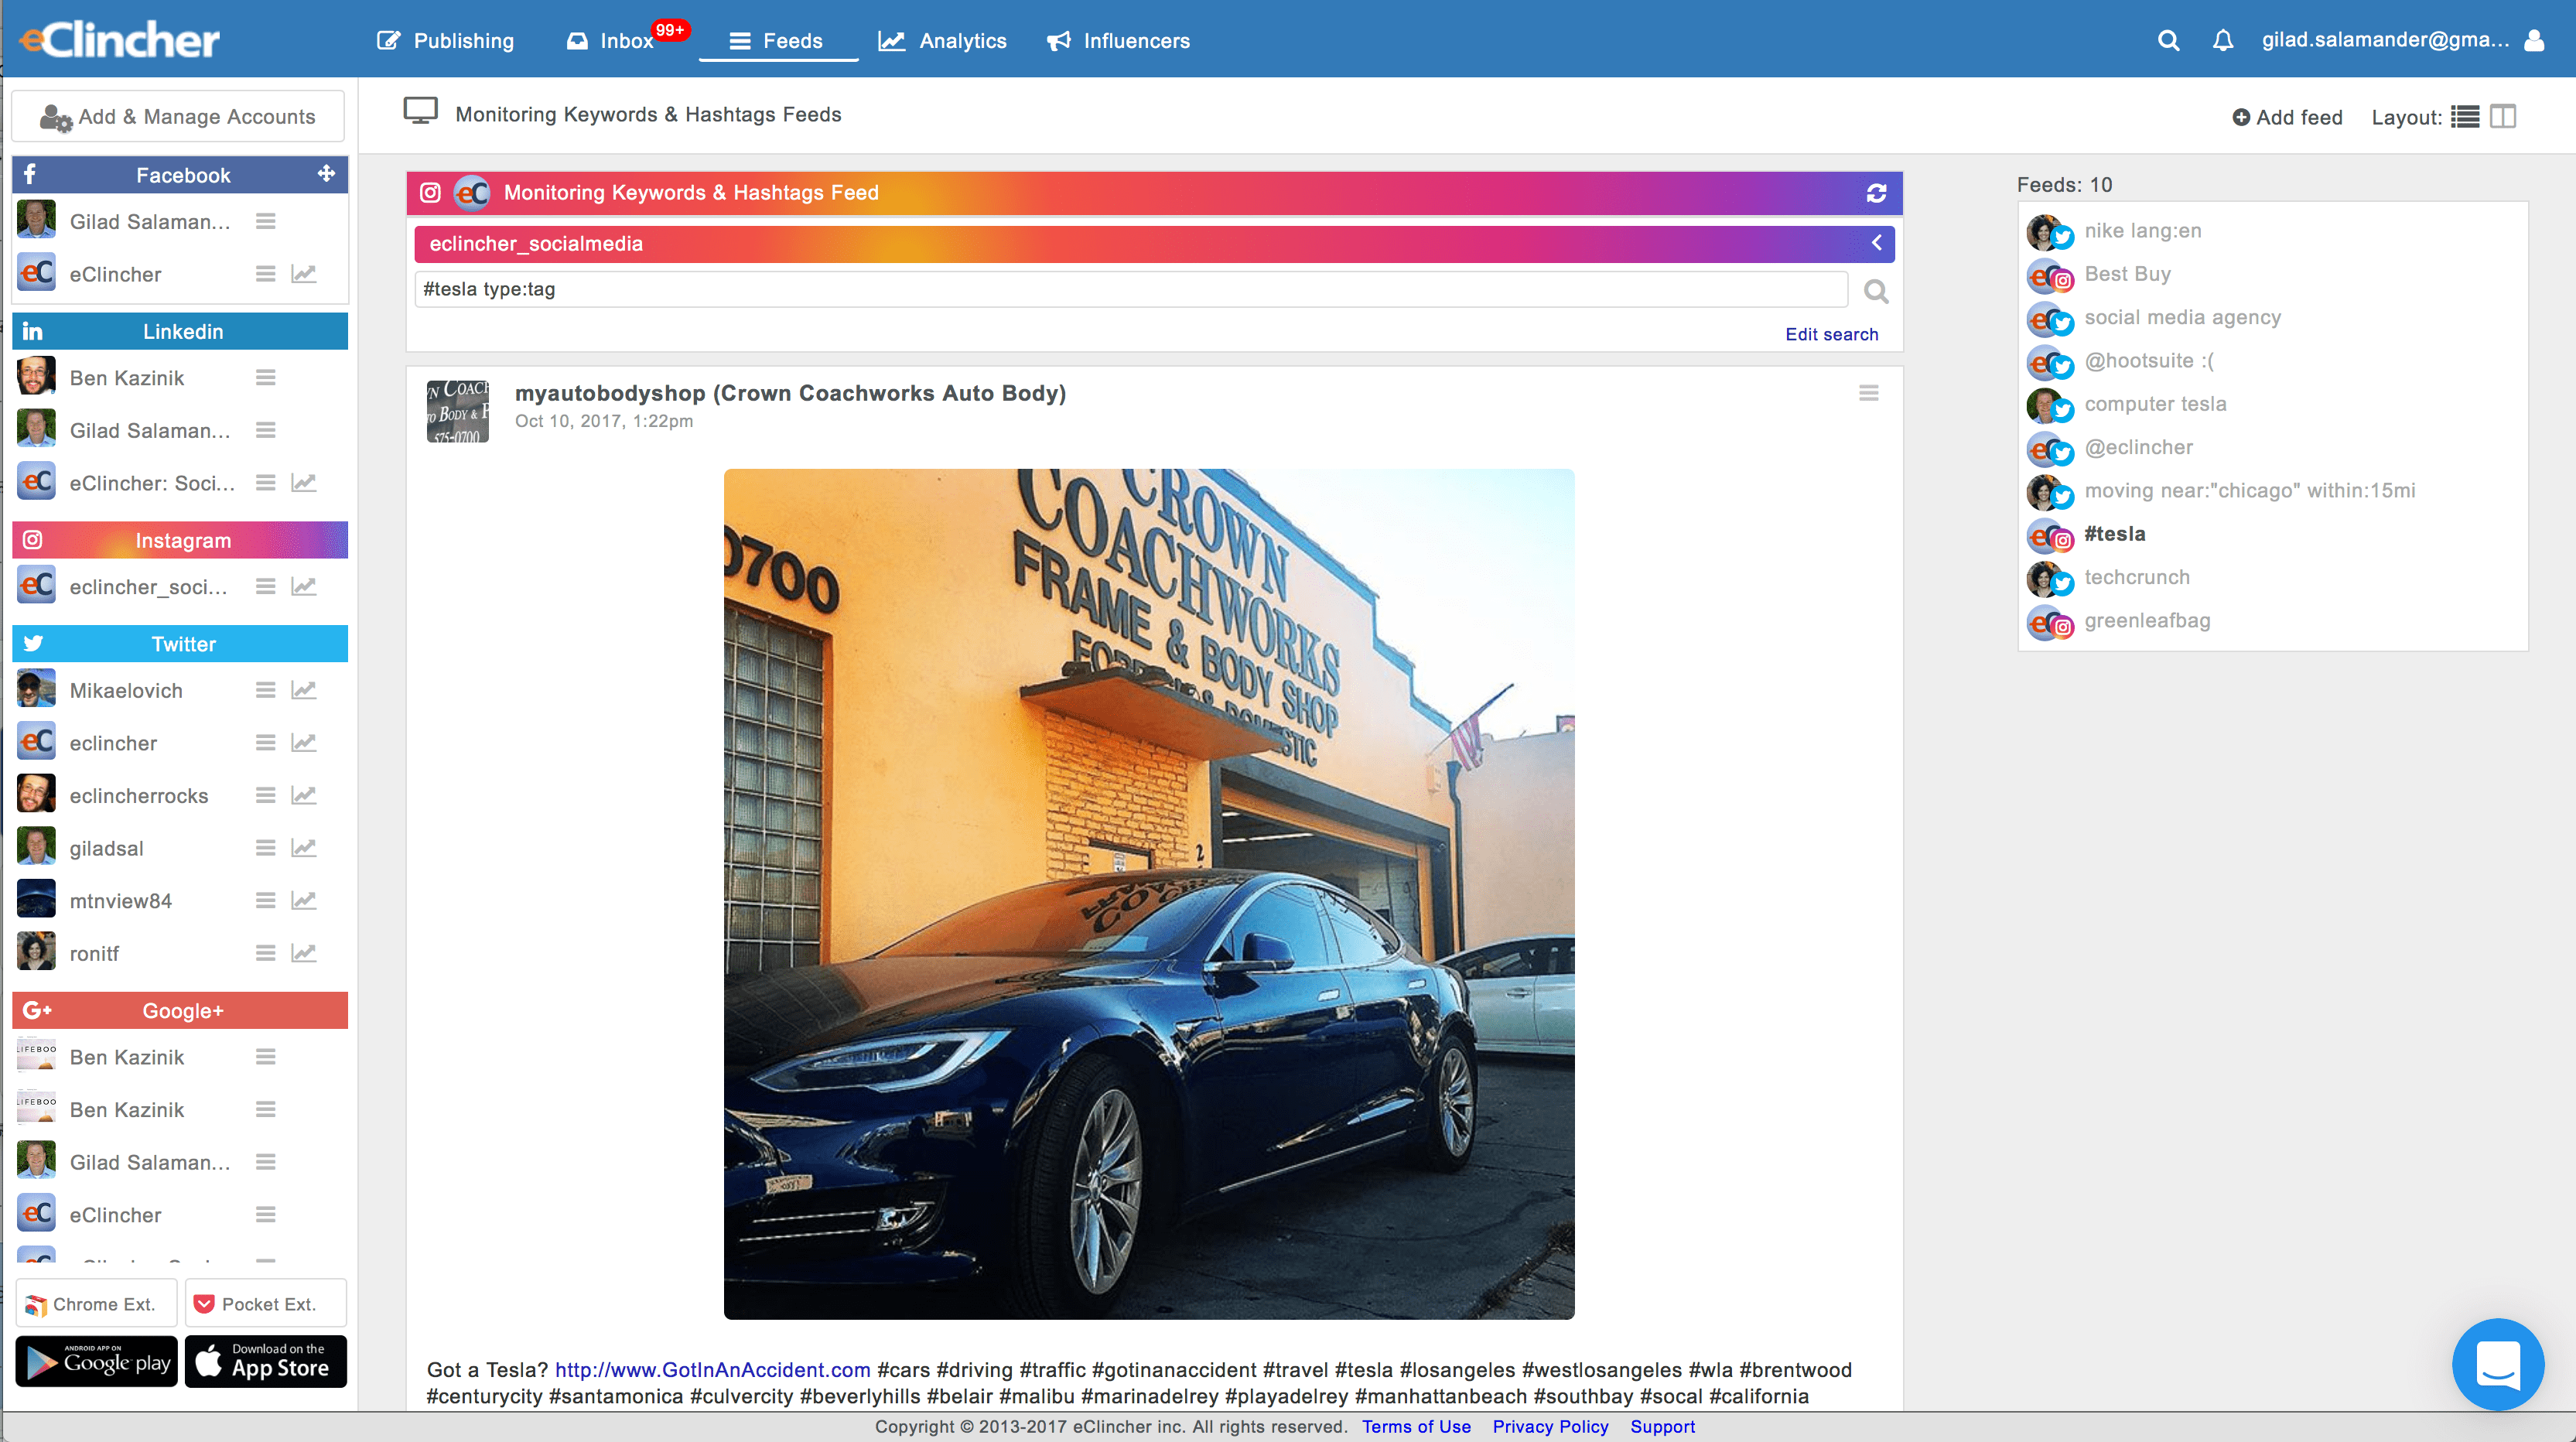This screenshot has width=2576, height=1442.
Task: Open menu for eclincherrocks Twitter account
Action: point(265,796)
